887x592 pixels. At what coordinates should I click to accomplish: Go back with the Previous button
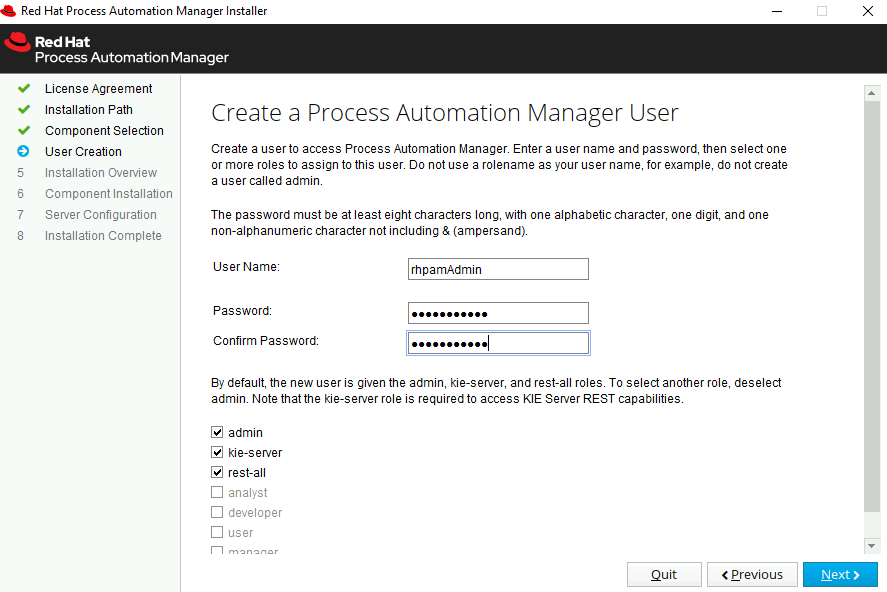[752, 574]
